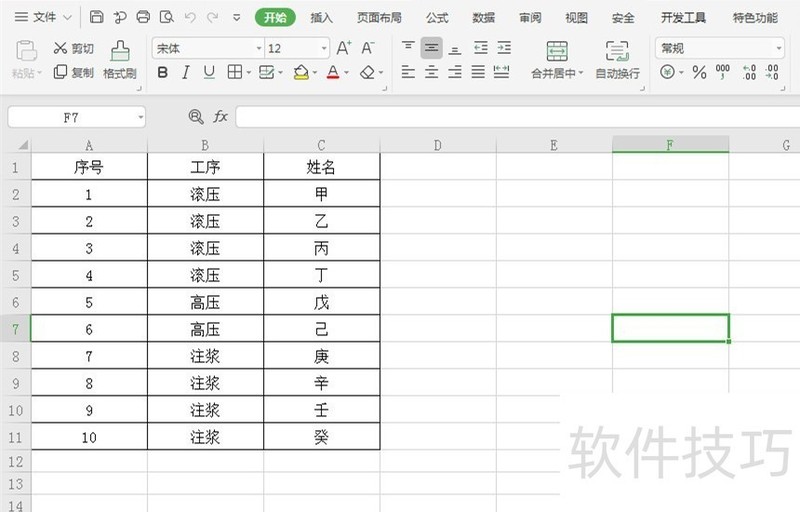800x512 pixels.
Task: Open the font size 12 dropdown
Action: click(324, 48)
